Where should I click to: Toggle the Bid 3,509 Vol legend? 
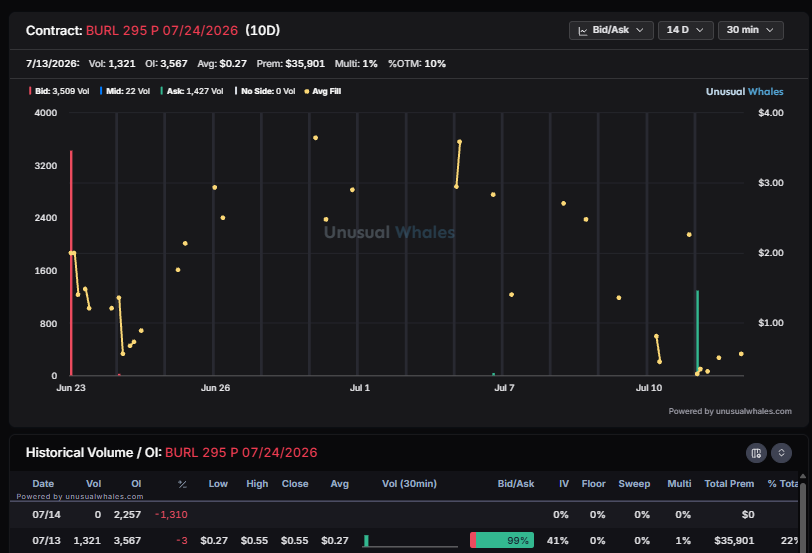(x=59, y=91)
